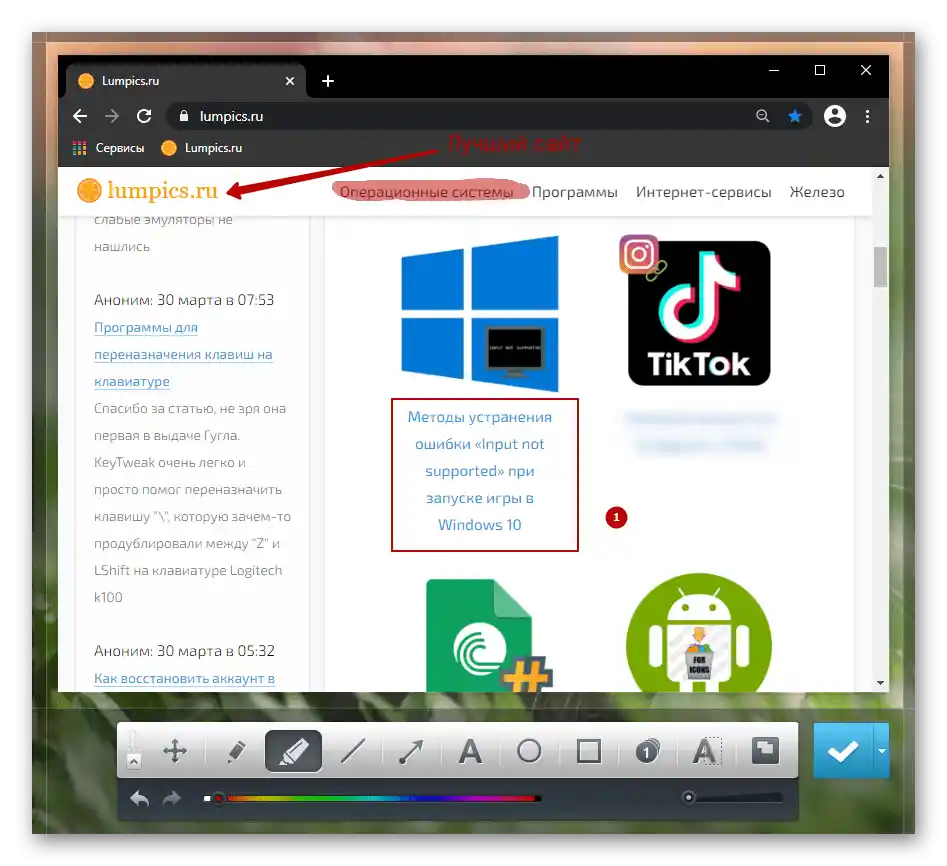
Task: Select the text with dashed border tool
Action: coord(705,751)
